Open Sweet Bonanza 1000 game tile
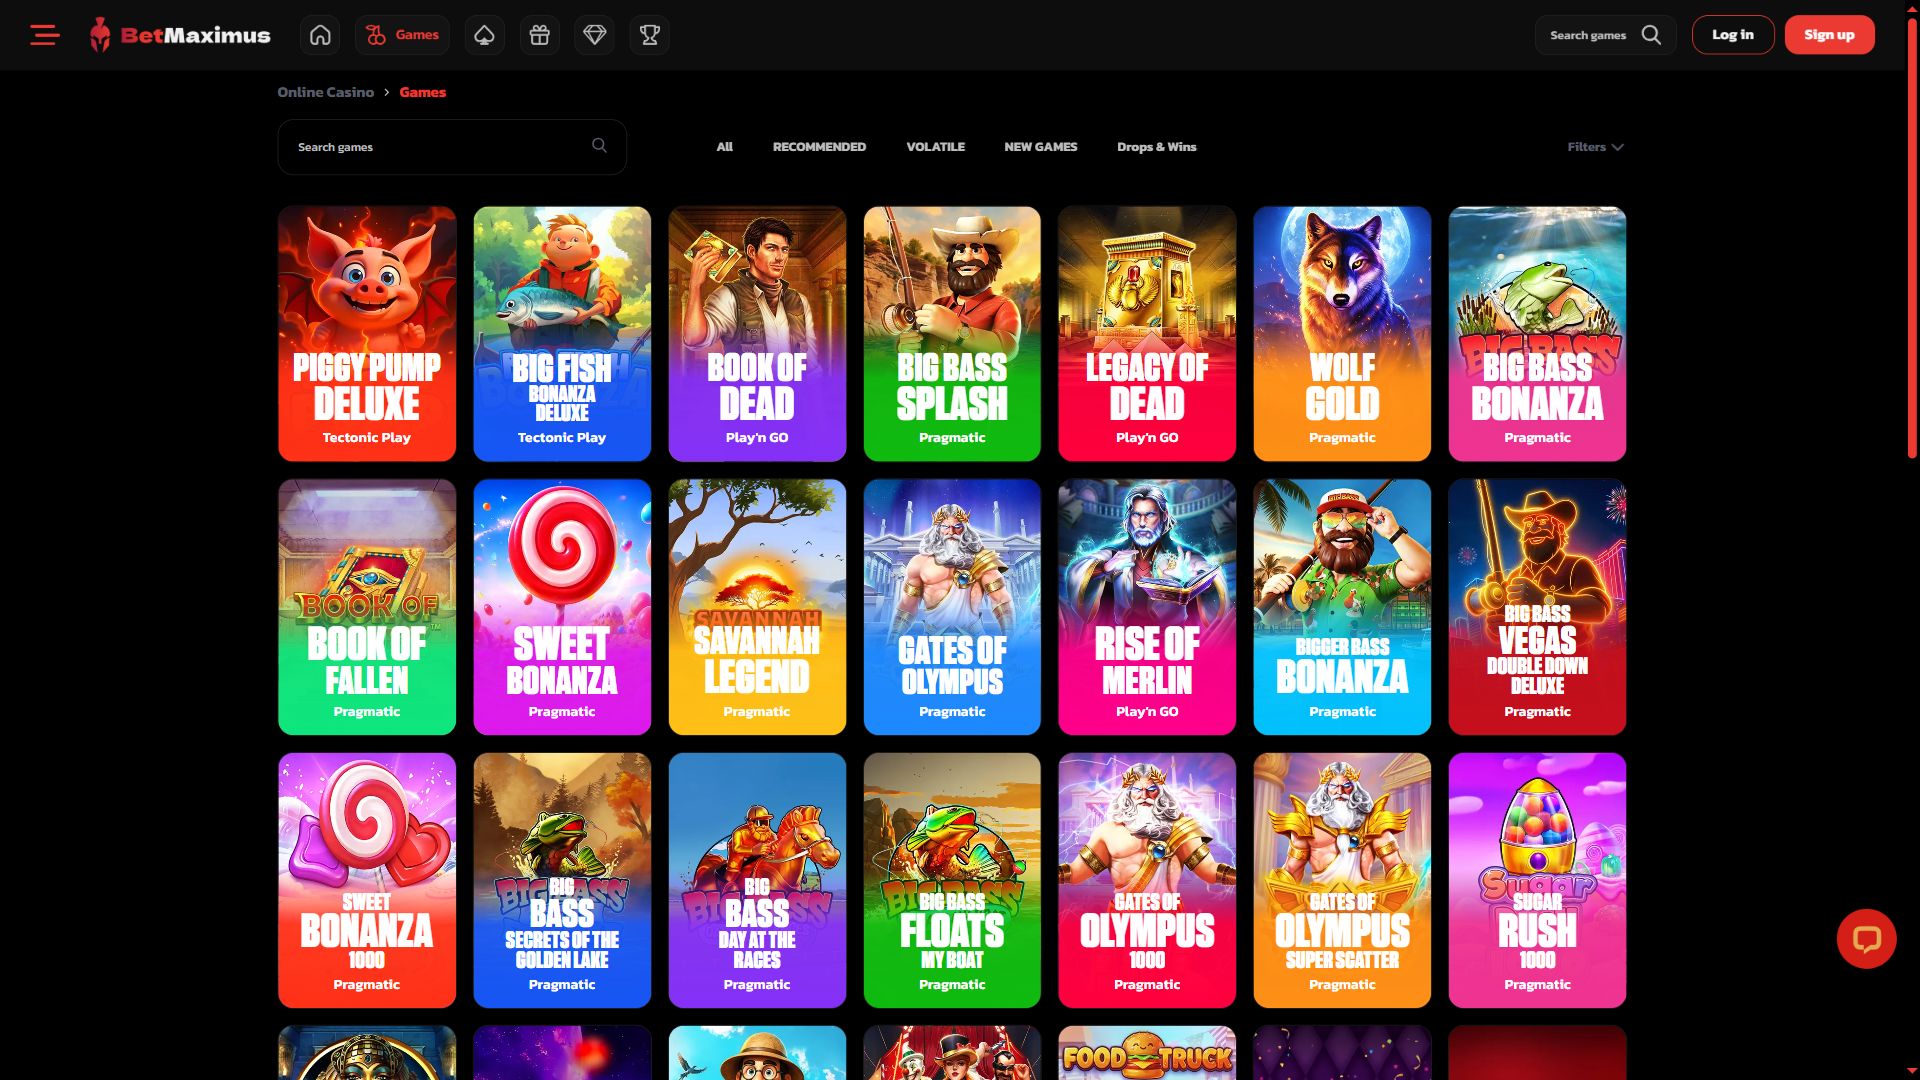Viewport: 1920px width, 1080px height. [367, 880]
